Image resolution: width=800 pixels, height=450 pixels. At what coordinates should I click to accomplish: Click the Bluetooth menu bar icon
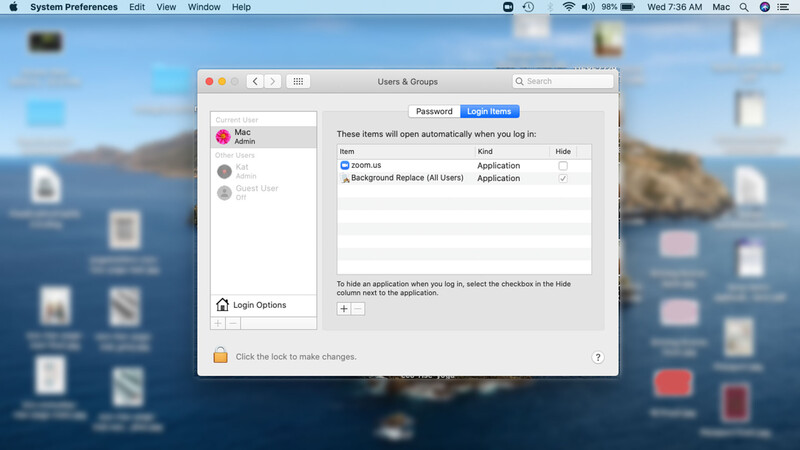coord(549,7)
